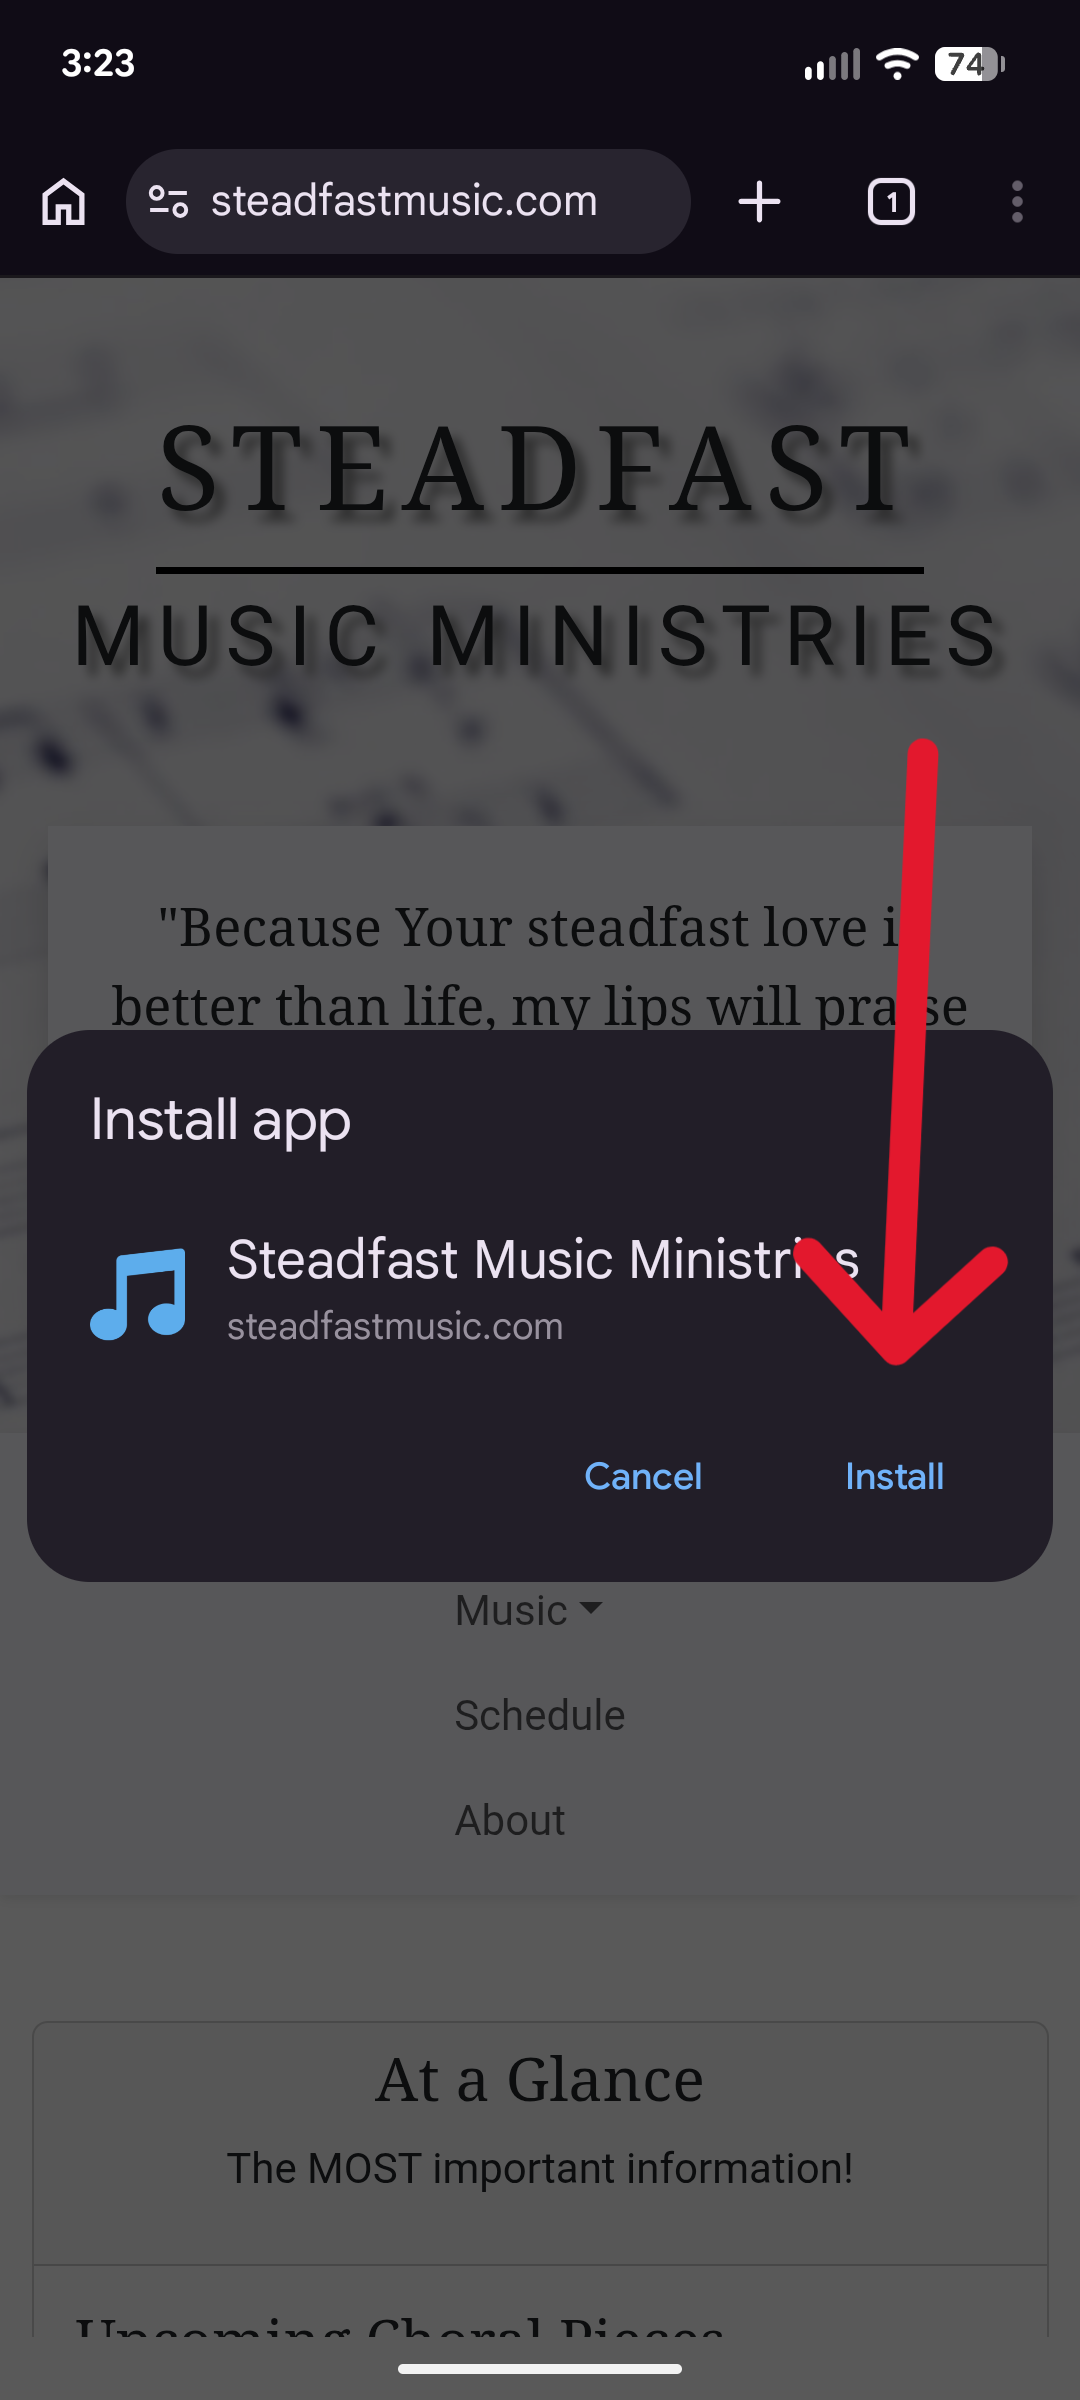Tap the bottom home indicator bar
The width and height of the screenshot is (1080, 2400).
(540, 2368)
